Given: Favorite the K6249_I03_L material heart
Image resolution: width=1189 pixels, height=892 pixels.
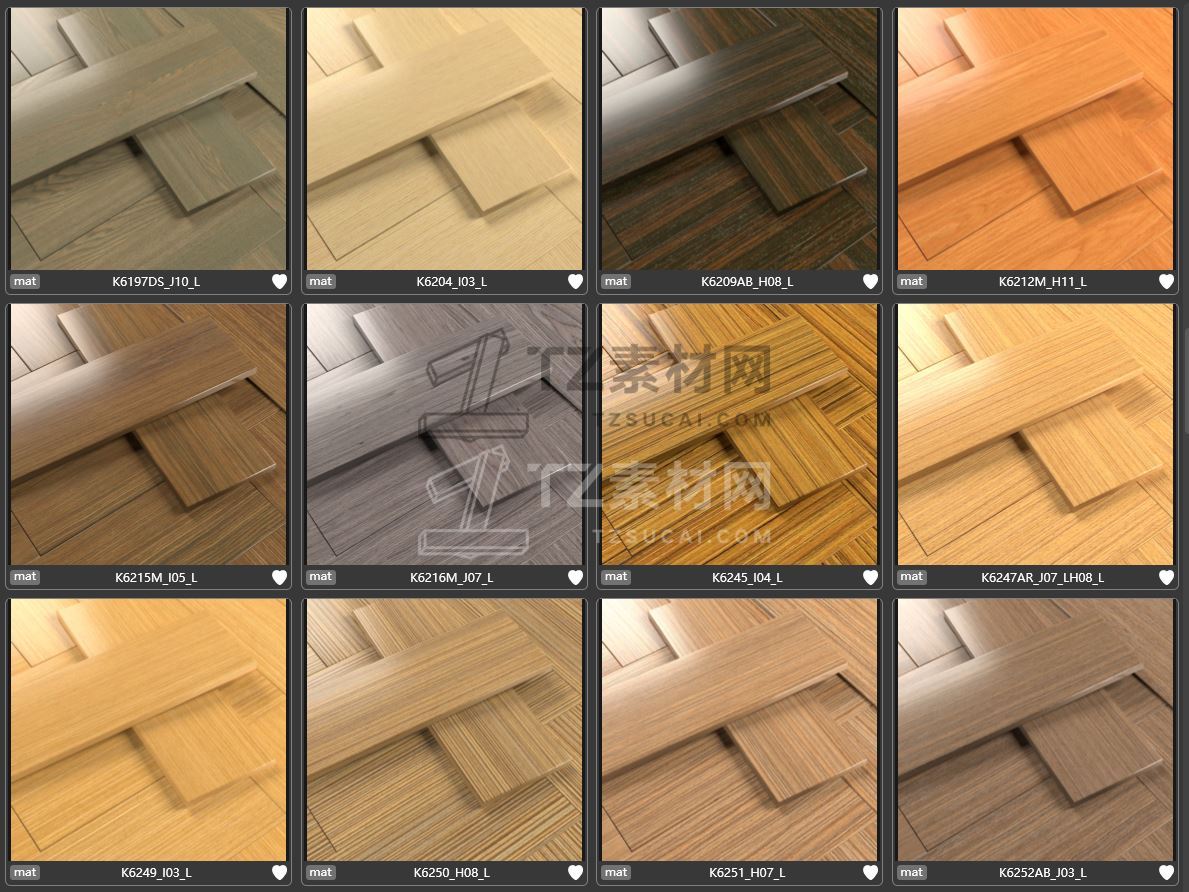Looking at the screenshot, I should (x=280, y=872).
